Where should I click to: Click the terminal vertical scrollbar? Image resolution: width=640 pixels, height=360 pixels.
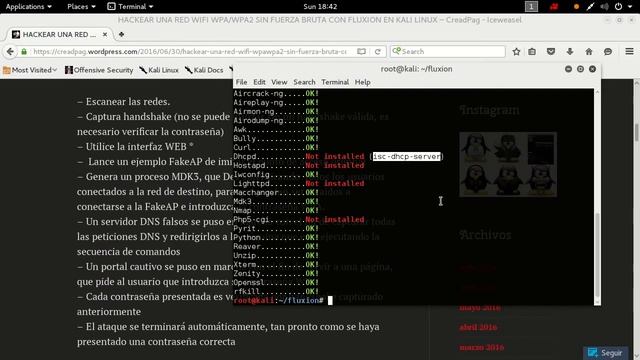tap(597, 255)
